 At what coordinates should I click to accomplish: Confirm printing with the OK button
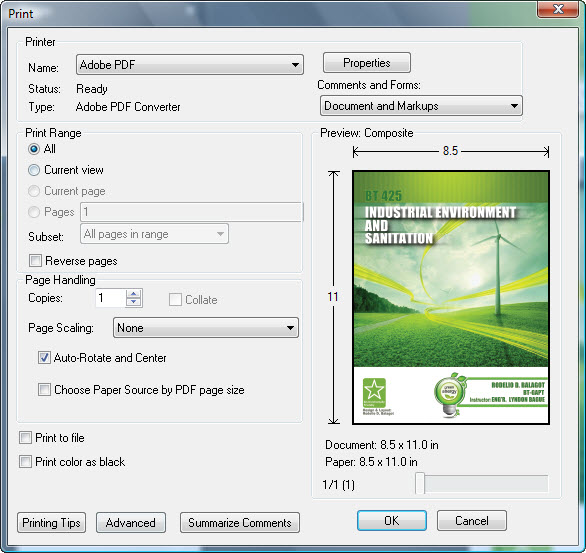click(x=392, y=520)
